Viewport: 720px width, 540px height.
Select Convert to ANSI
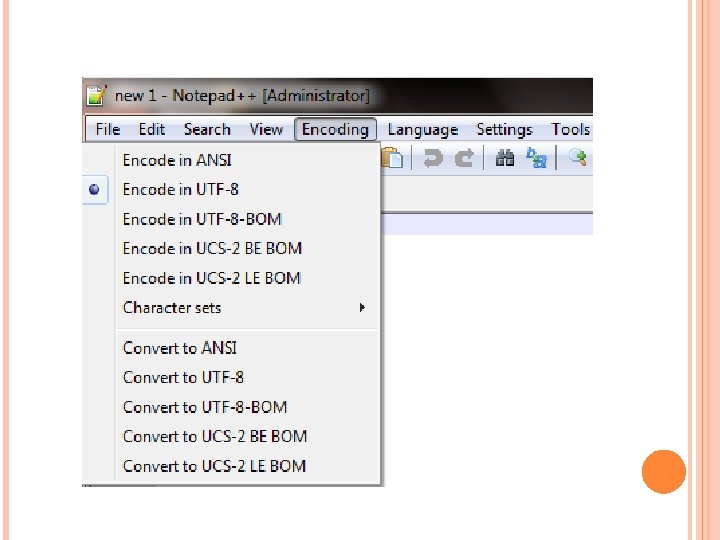coord(248,348)
